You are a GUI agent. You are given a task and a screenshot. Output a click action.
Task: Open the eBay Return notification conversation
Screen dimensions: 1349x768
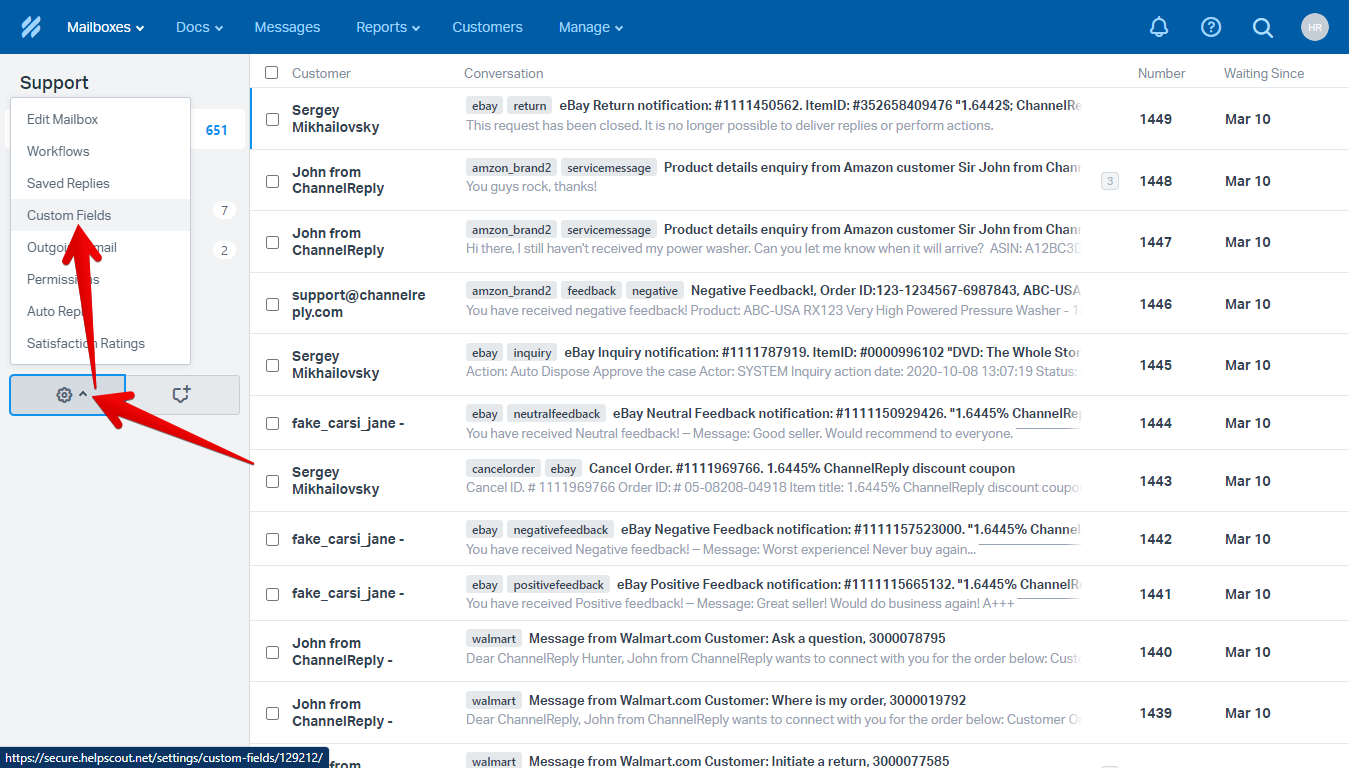820,106
